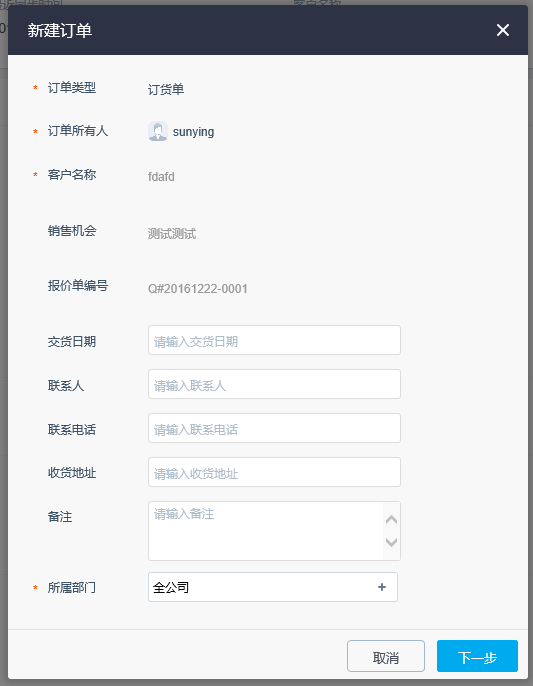This screenshot has width=533, height=686.
Task: Click the 取消 button
Action: click(386, 656)
